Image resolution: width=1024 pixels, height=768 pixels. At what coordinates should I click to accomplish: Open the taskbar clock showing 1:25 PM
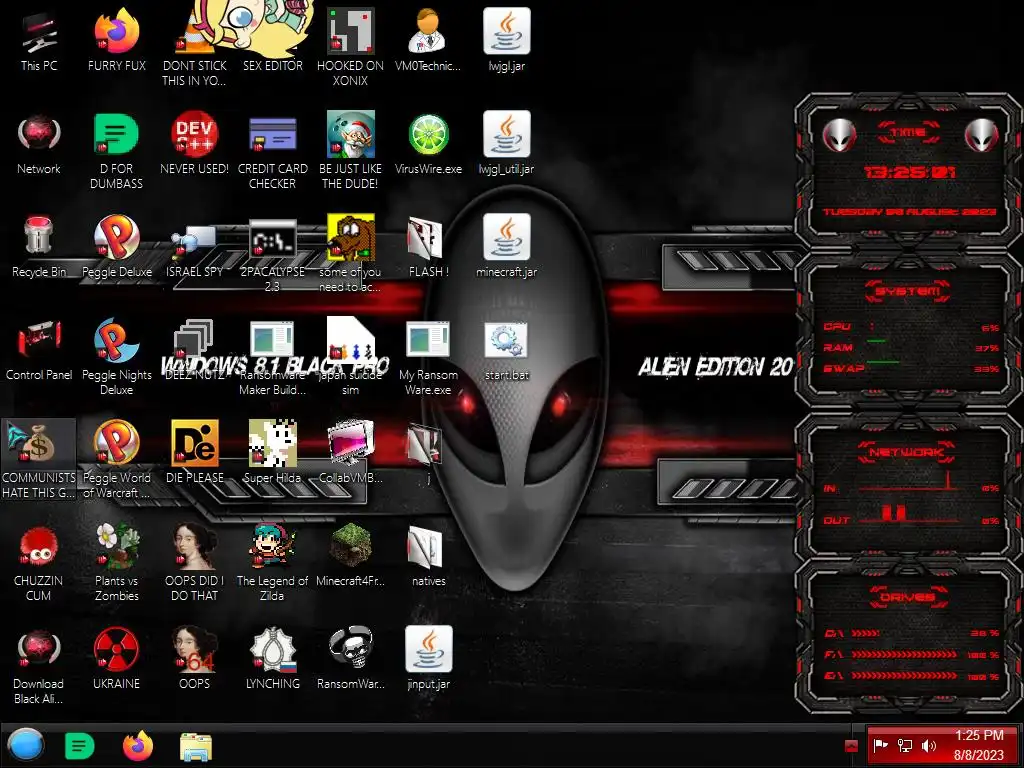pos(978,745)
